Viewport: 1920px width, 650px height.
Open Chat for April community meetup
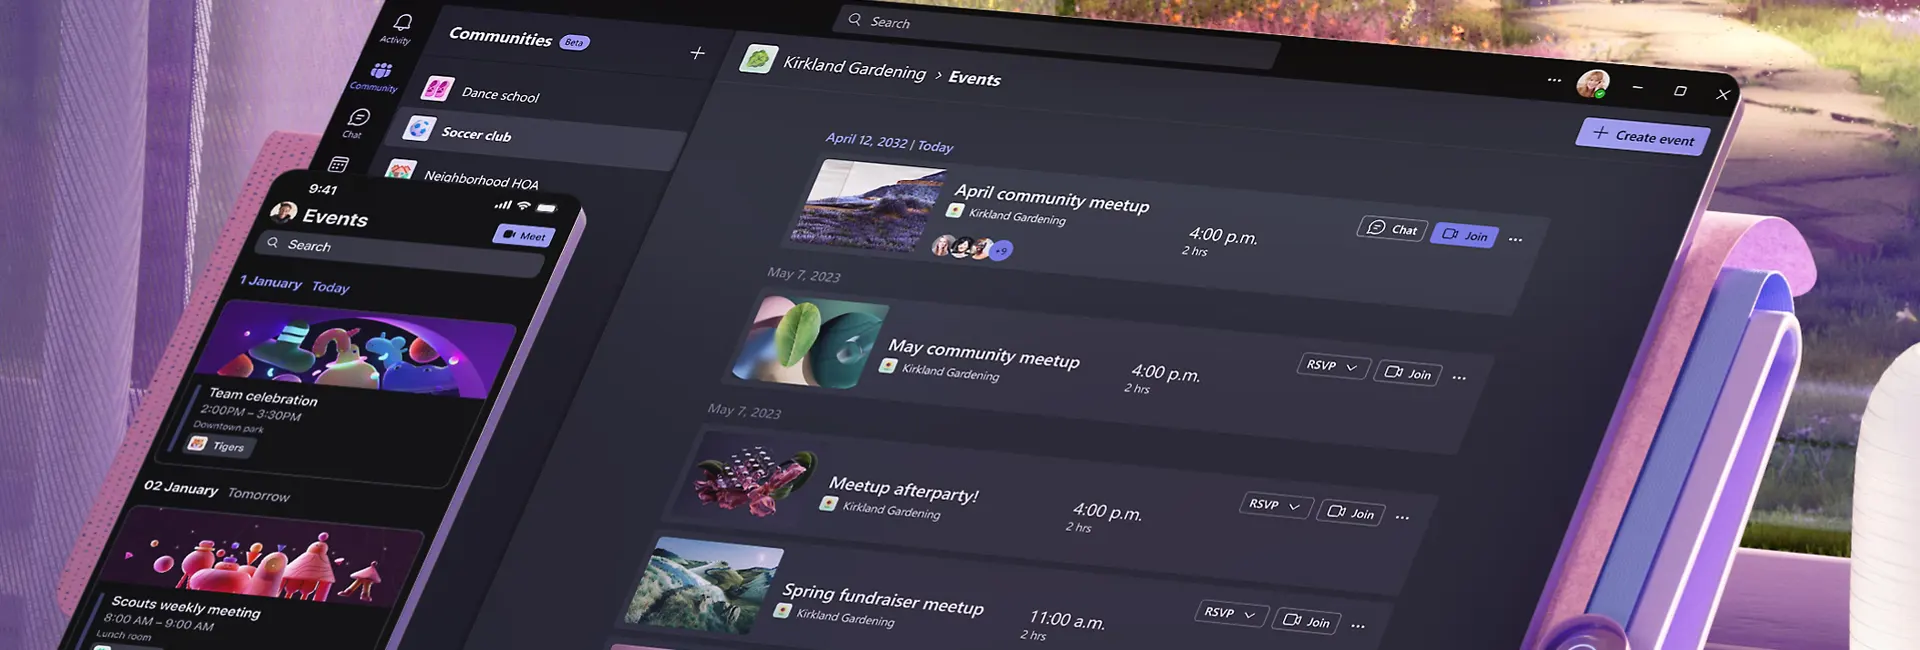click(1391, 229)
